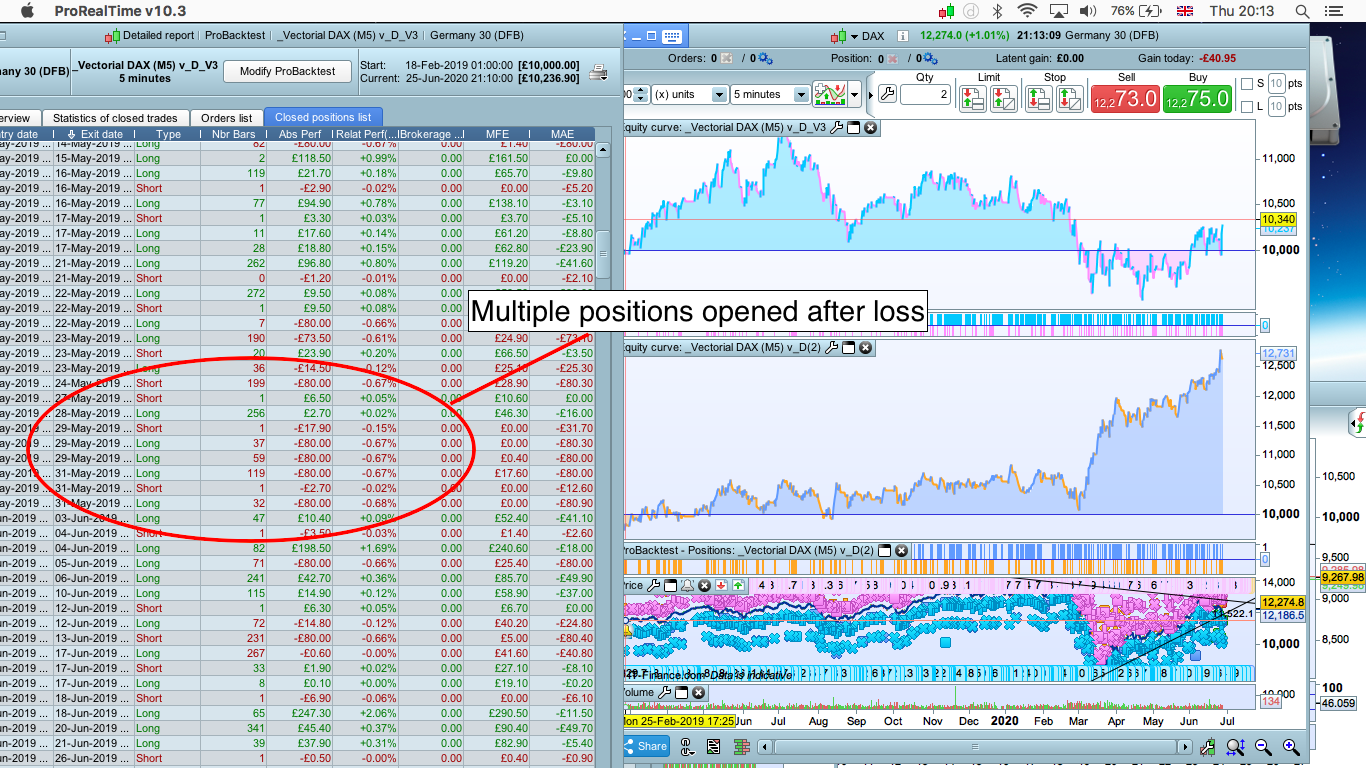This screenshot has height=768, width=1366.
Task: Sort by MFE column header
Action: [497, 134]
